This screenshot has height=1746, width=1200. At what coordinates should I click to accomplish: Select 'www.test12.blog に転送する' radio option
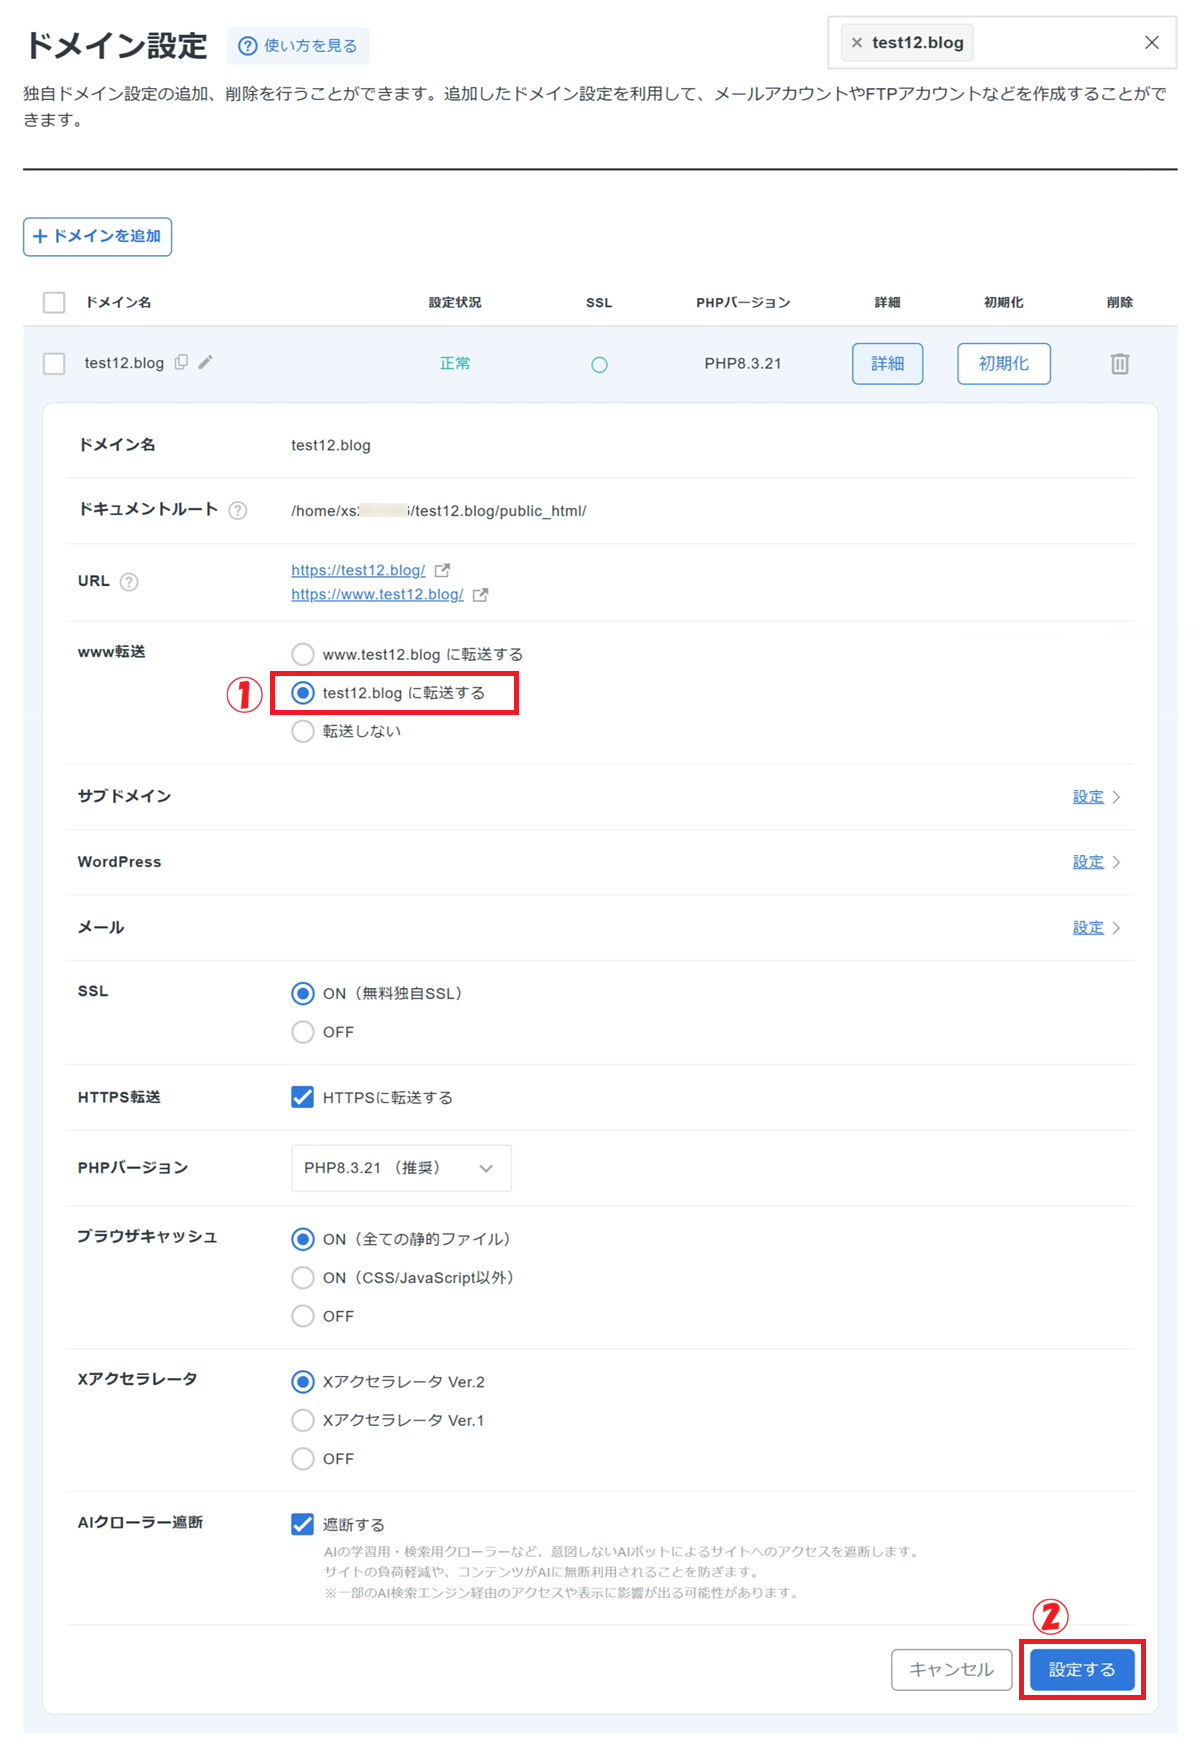pyautogui.click(x=303, y=655)
